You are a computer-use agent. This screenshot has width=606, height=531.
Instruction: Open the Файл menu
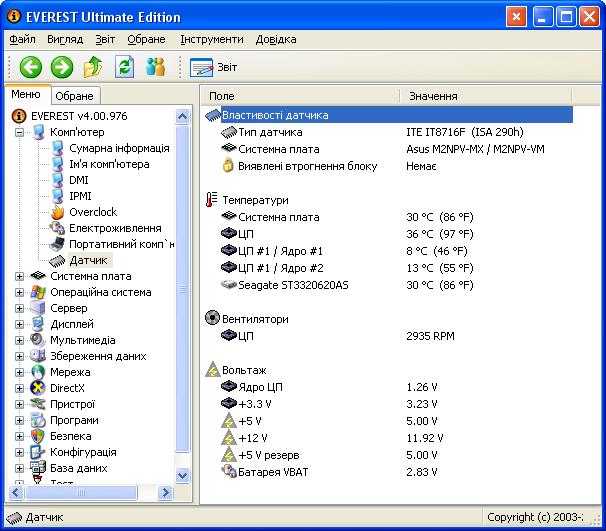[x=22, y=39]
